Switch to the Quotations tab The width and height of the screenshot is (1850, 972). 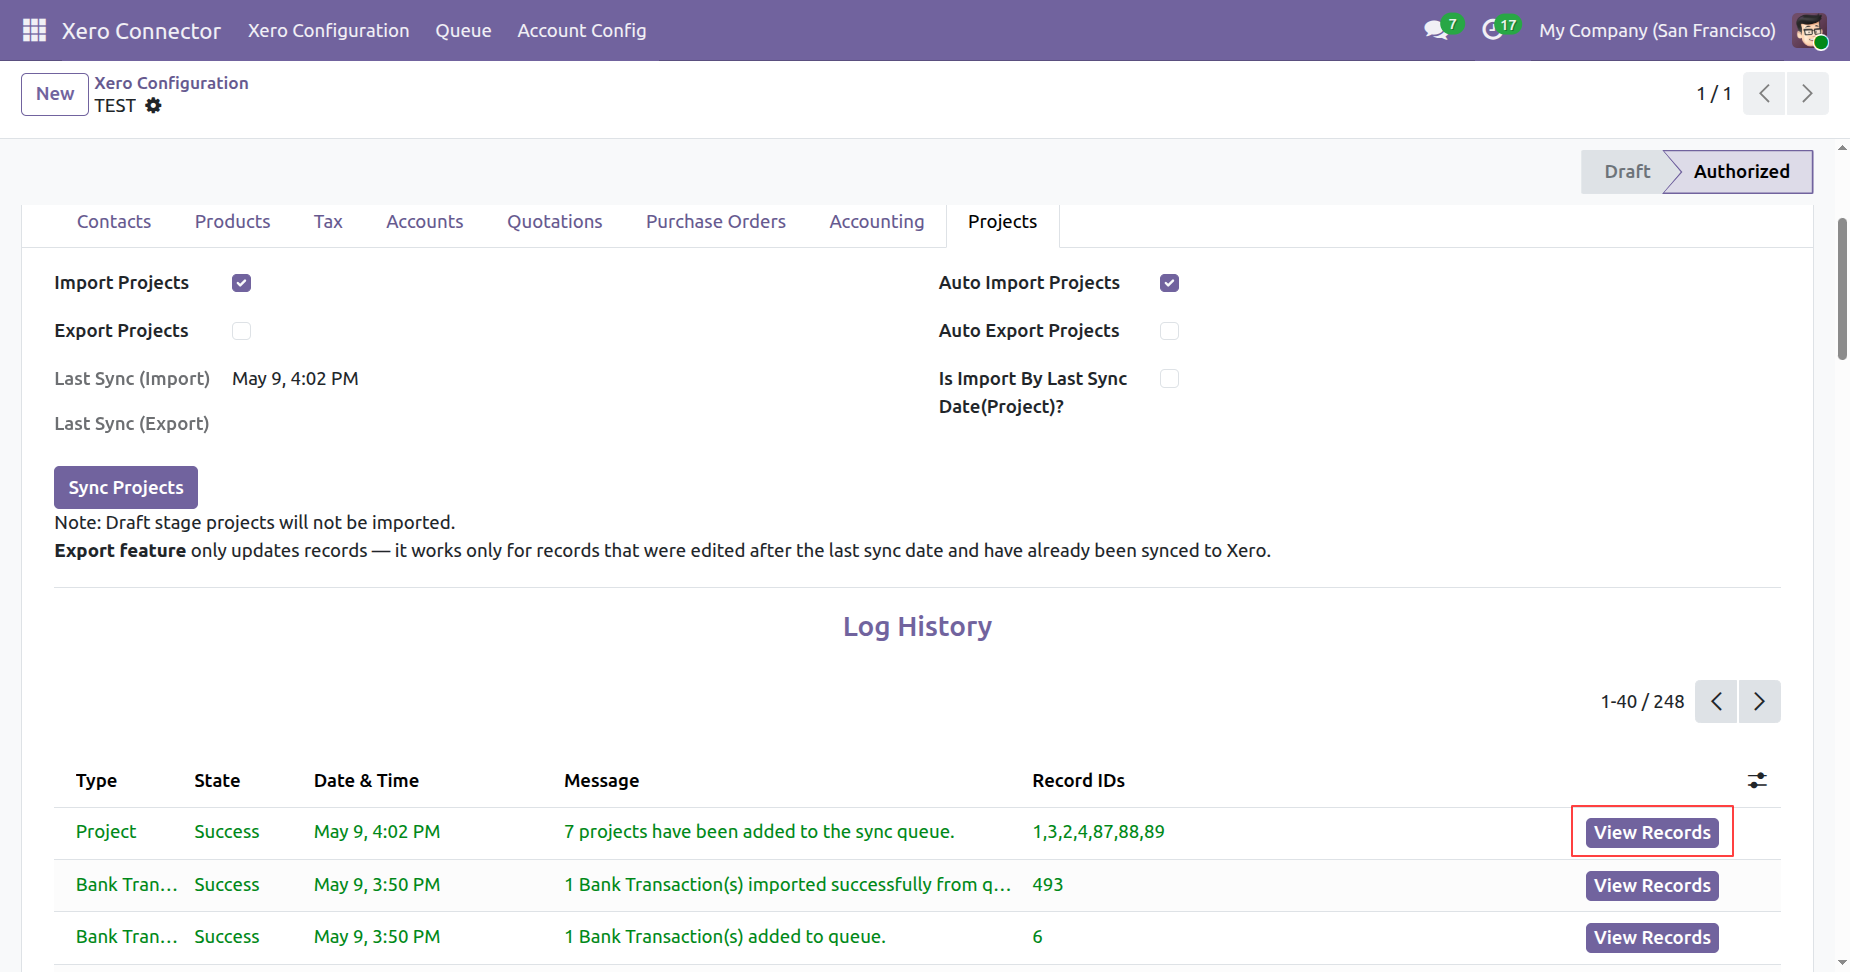point(555,222)
